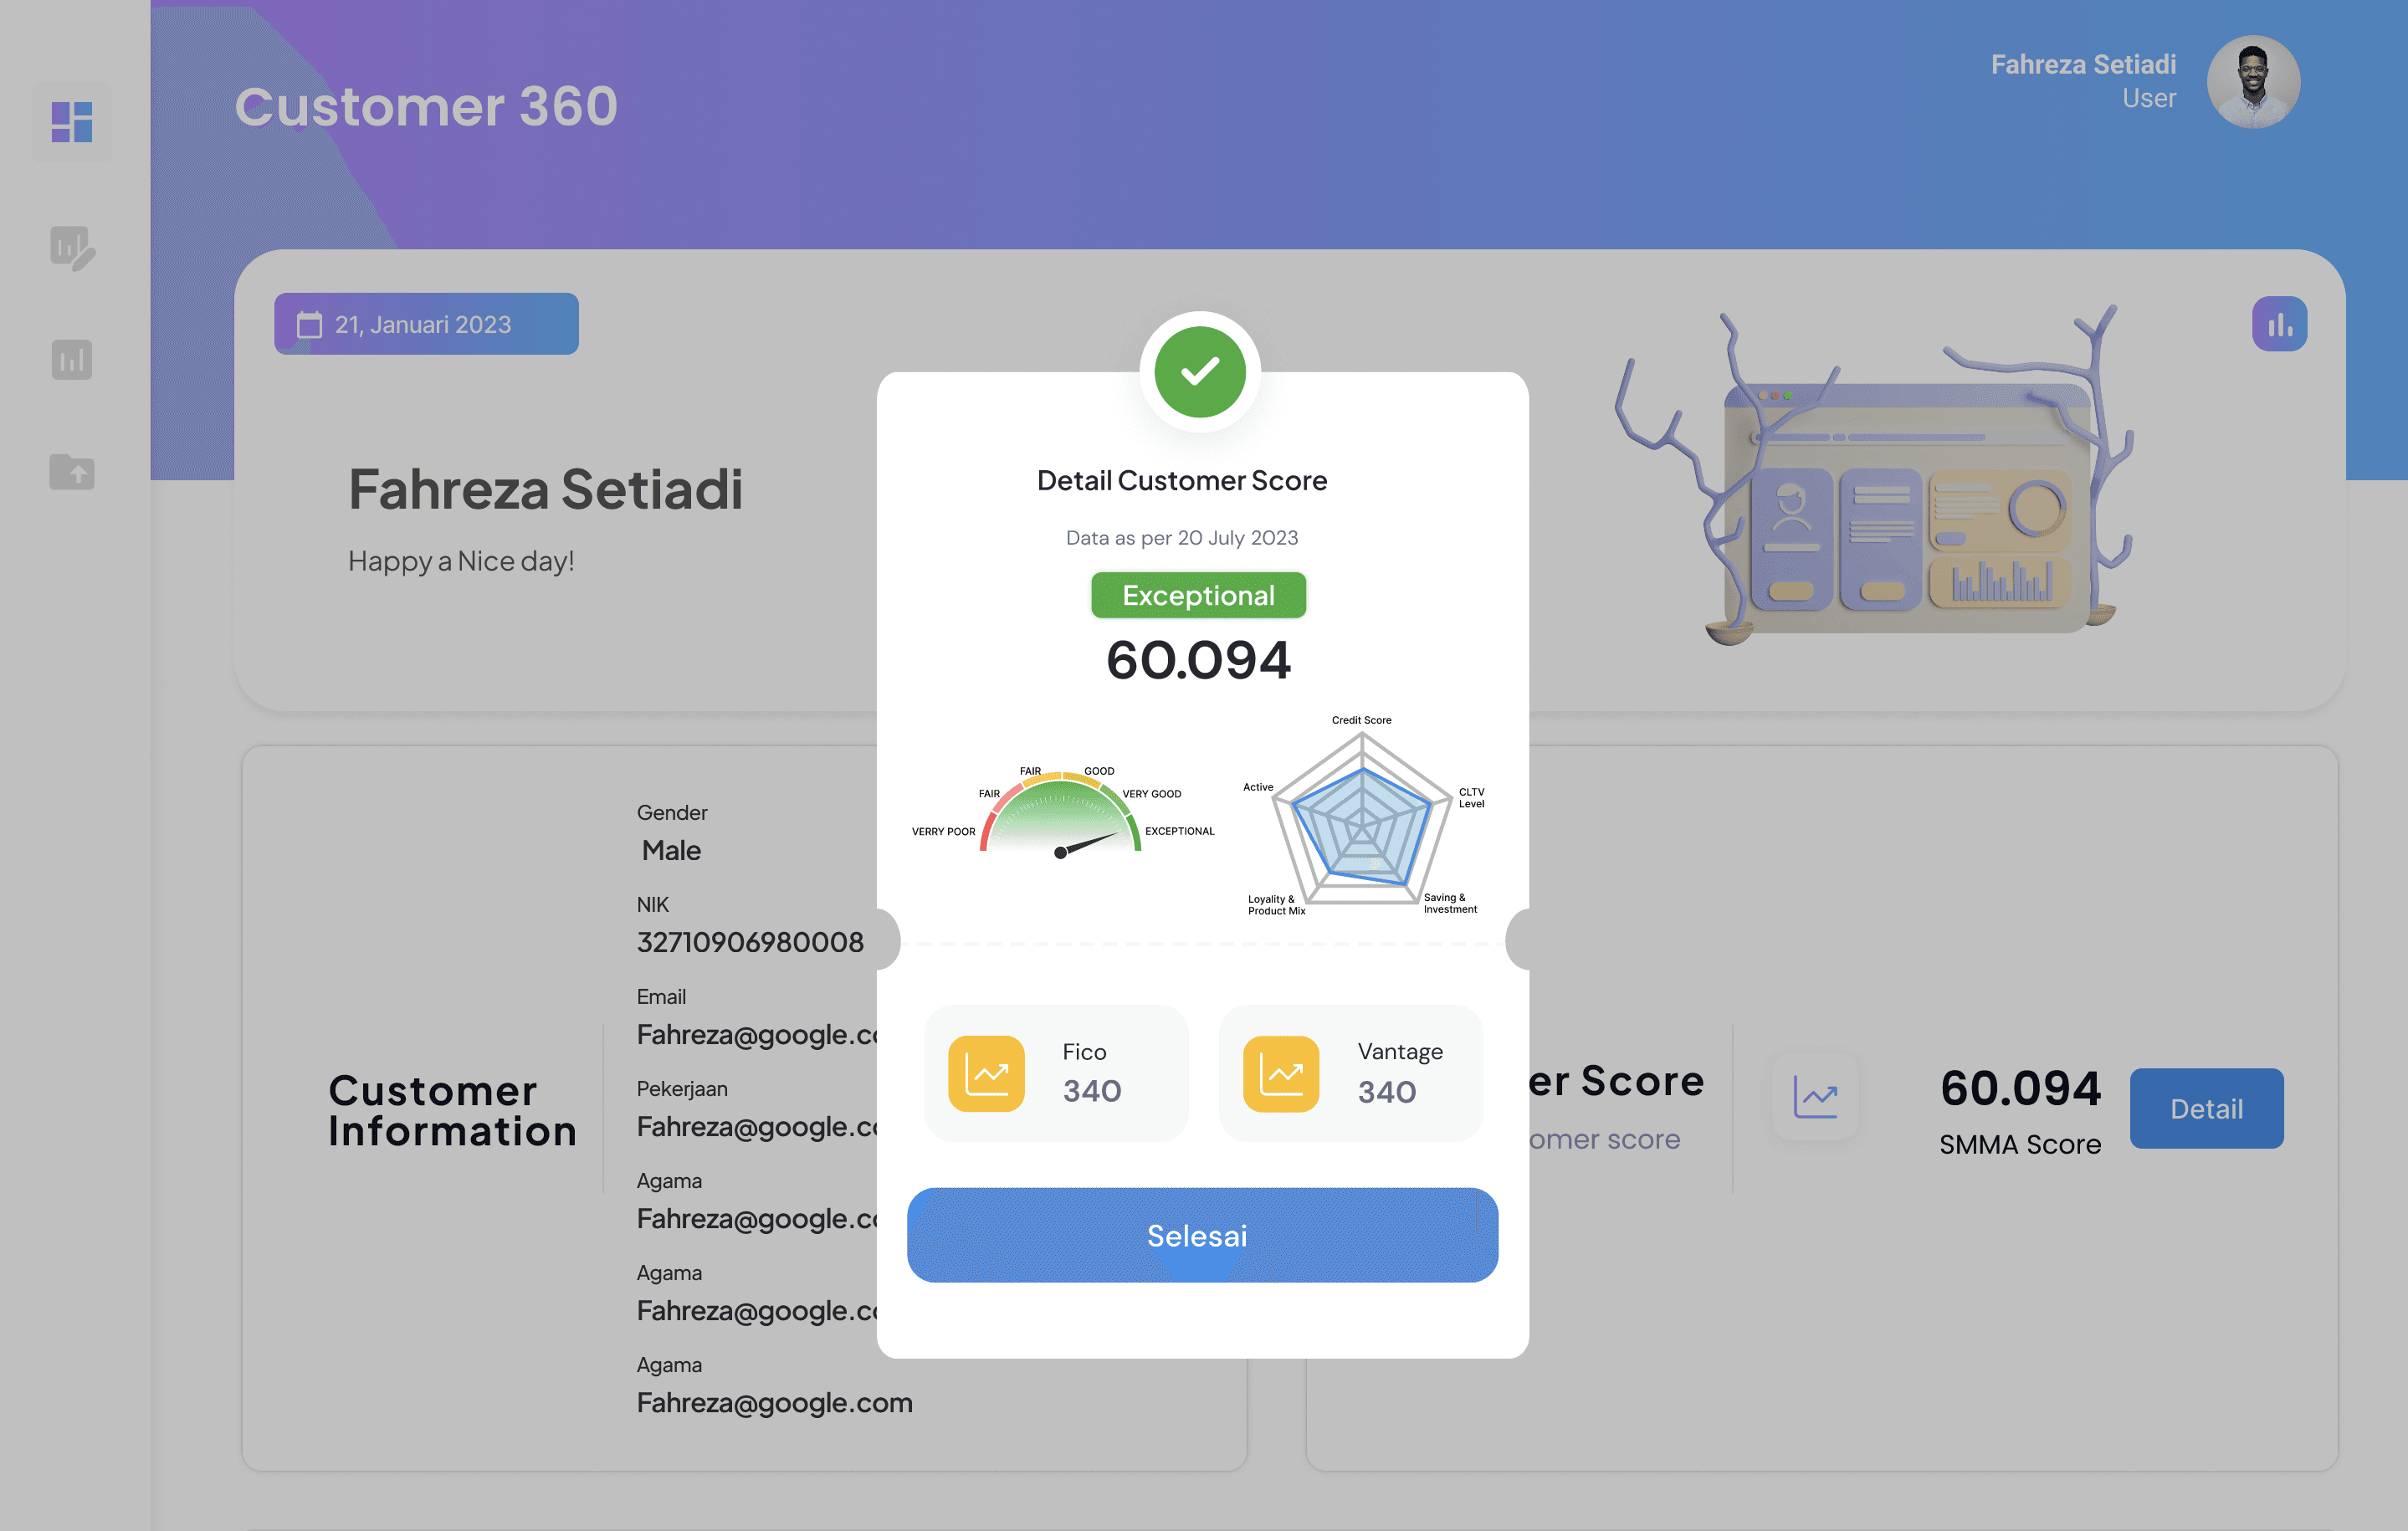2408x1531 pixels.
Task: Click the 'EXCEPTIONAL' gauge label
Action: pos(1179,831)
